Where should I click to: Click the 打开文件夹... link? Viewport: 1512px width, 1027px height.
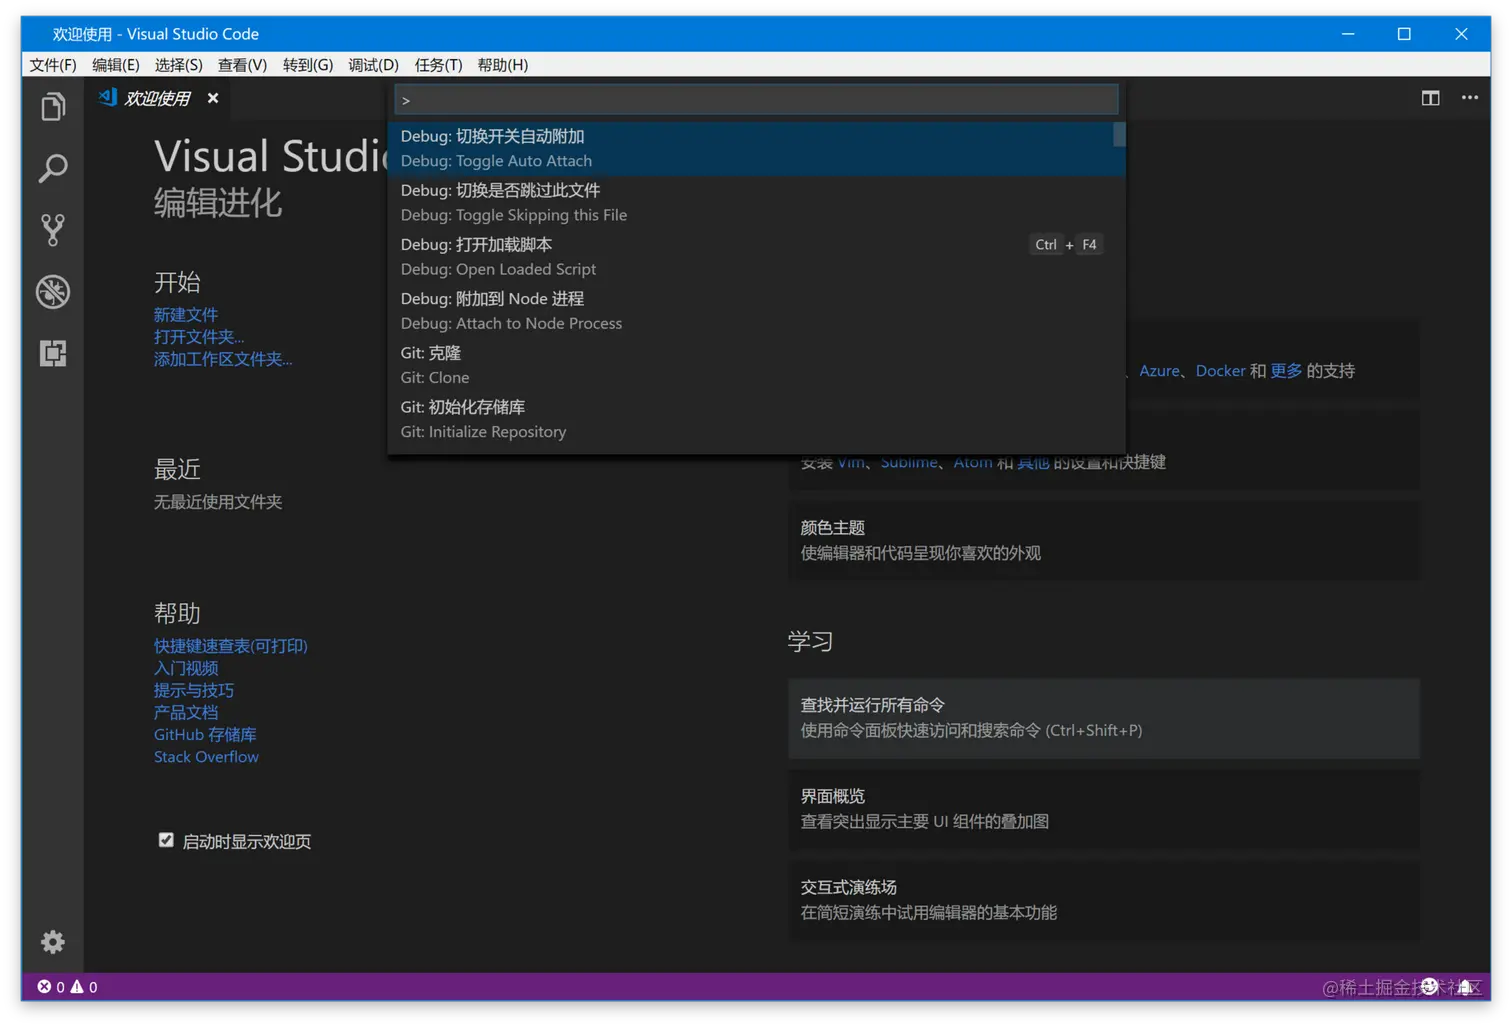point(199,337)
